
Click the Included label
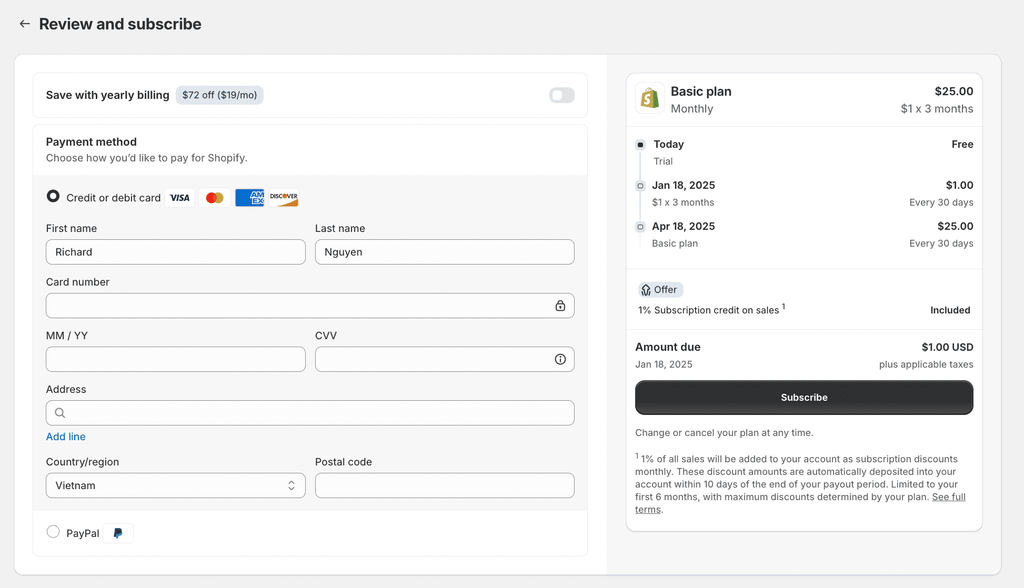(x=950, y=310)
